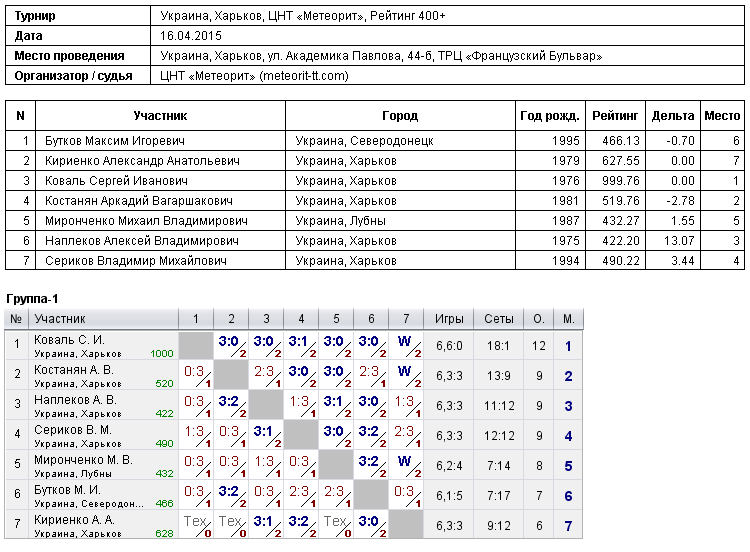The width and height of the screenshot is (750, 552).
Task: Select participant Коваль Сергей Иванович
Action: pyautogui.click(x=116, y=181)
